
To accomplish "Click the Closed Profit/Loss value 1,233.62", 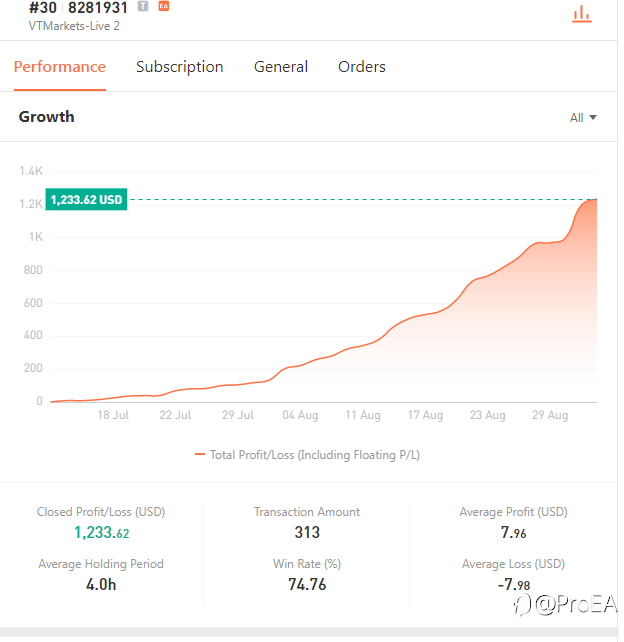I will pos(101,533).
